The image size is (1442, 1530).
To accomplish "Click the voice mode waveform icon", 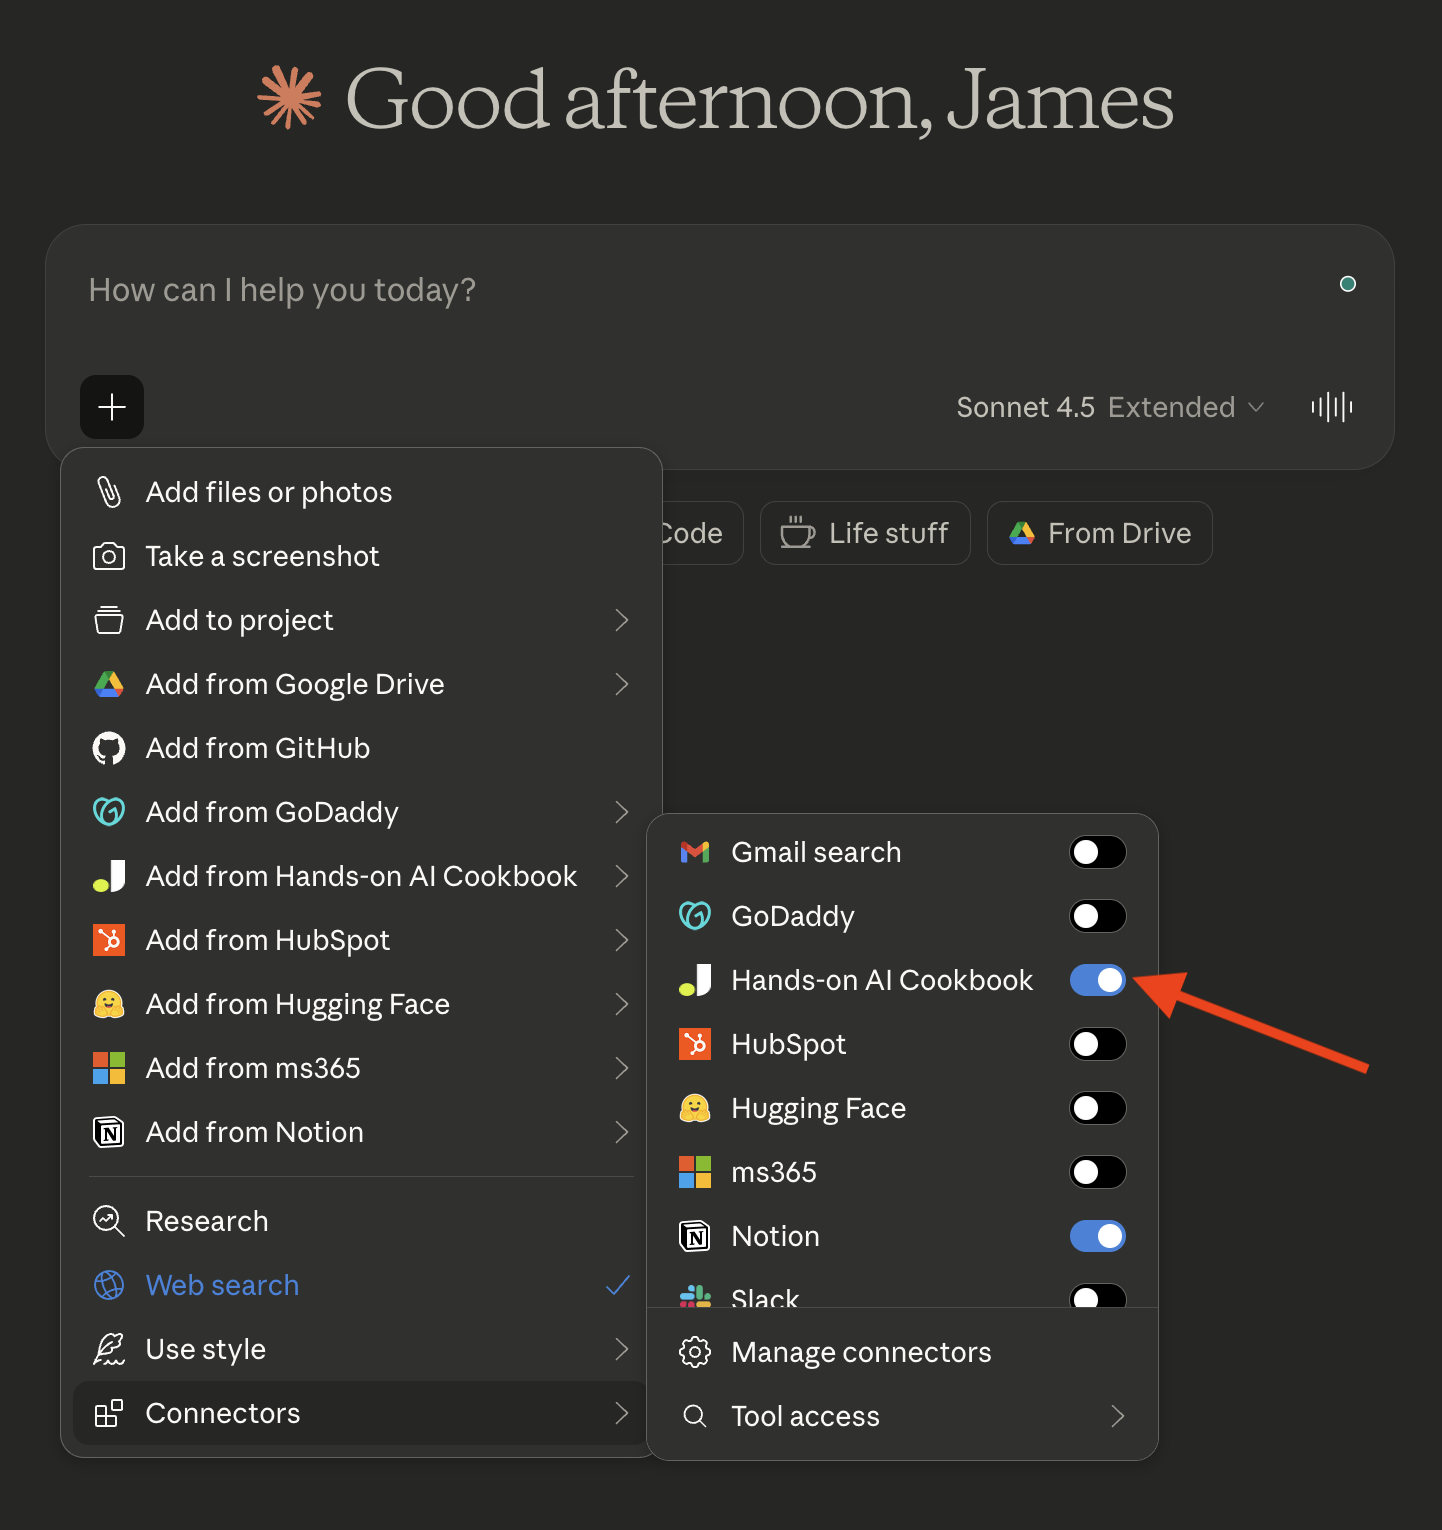I will click(1331, 407).
